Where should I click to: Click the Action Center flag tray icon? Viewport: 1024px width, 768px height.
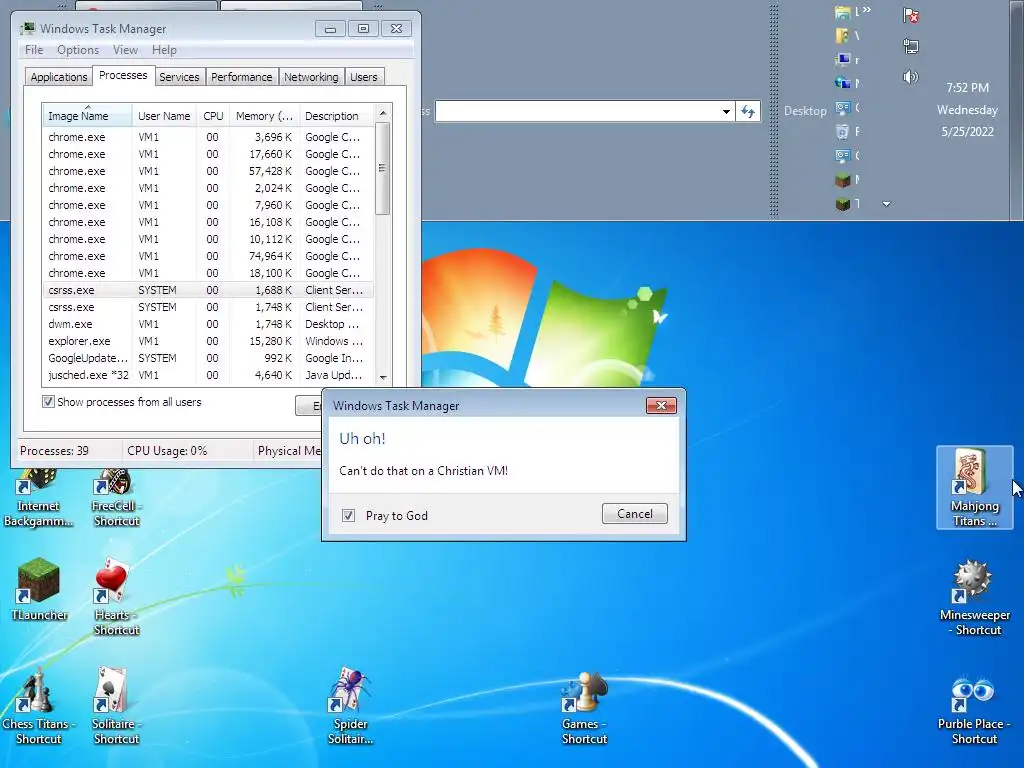point(911,16)
